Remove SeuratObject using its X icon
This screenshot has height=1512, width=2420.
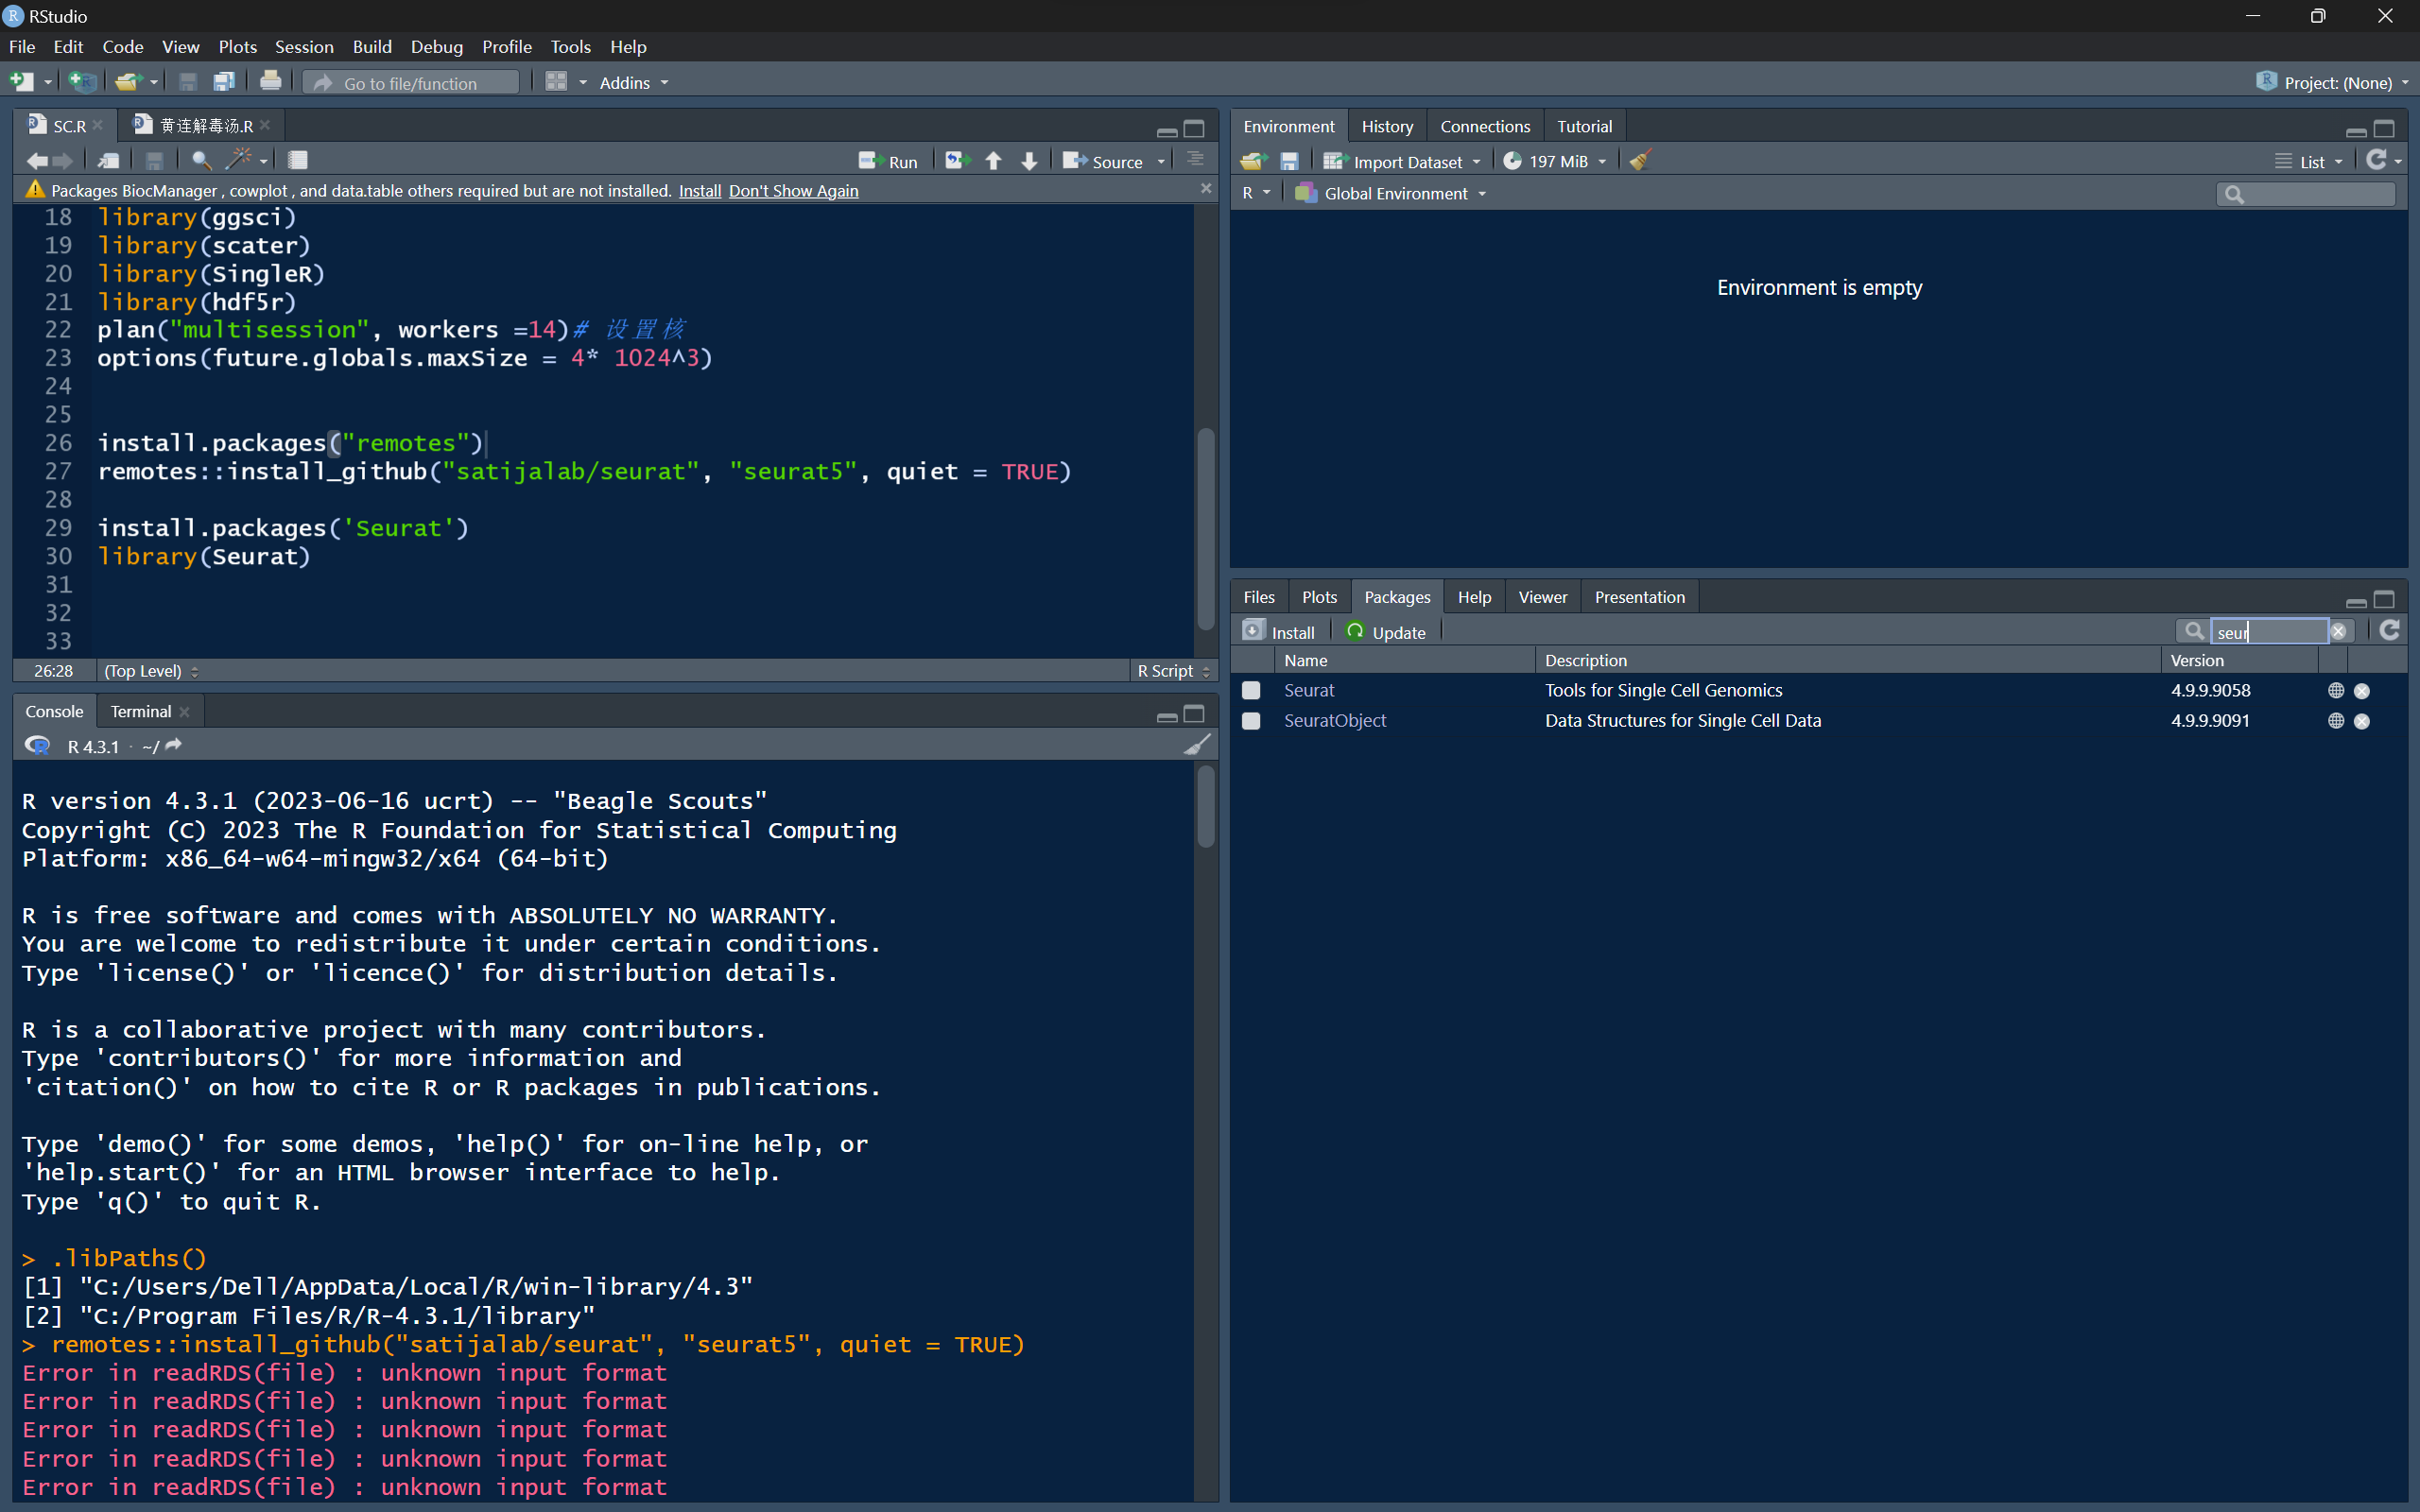point(2361,720)
